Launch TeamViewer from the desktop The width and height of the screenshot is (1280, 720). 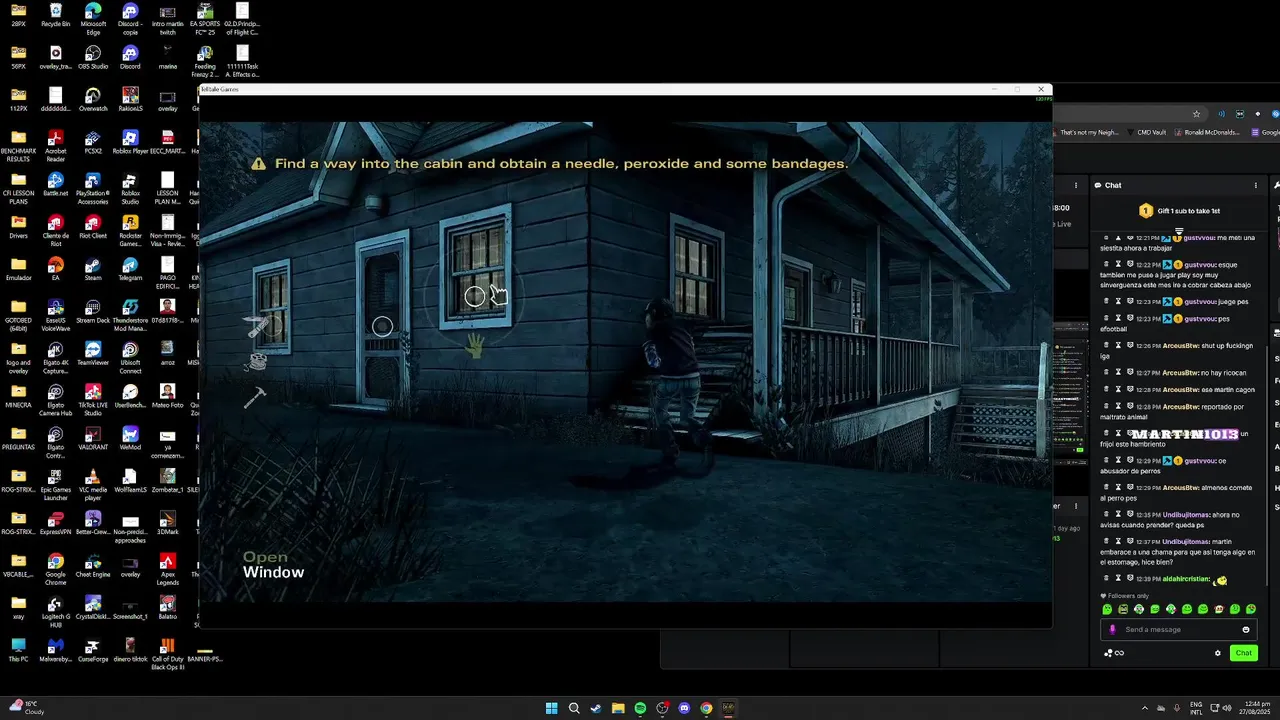point(93,353)
